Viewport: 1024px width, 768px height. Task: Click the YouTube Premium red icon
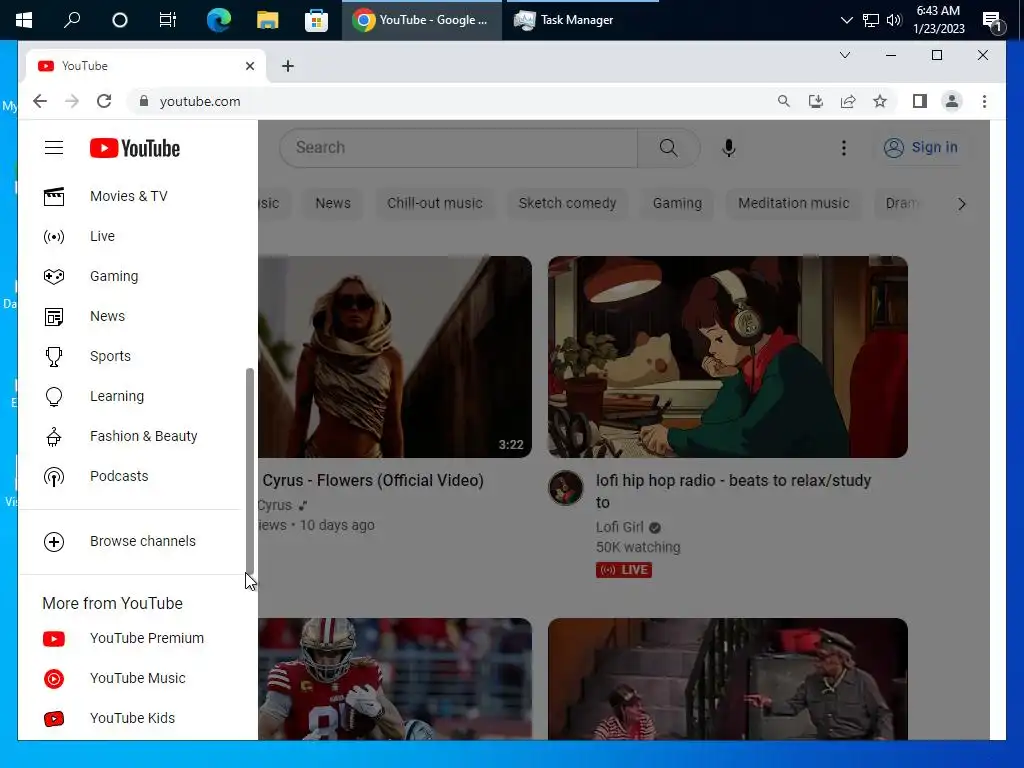point(54,638)
